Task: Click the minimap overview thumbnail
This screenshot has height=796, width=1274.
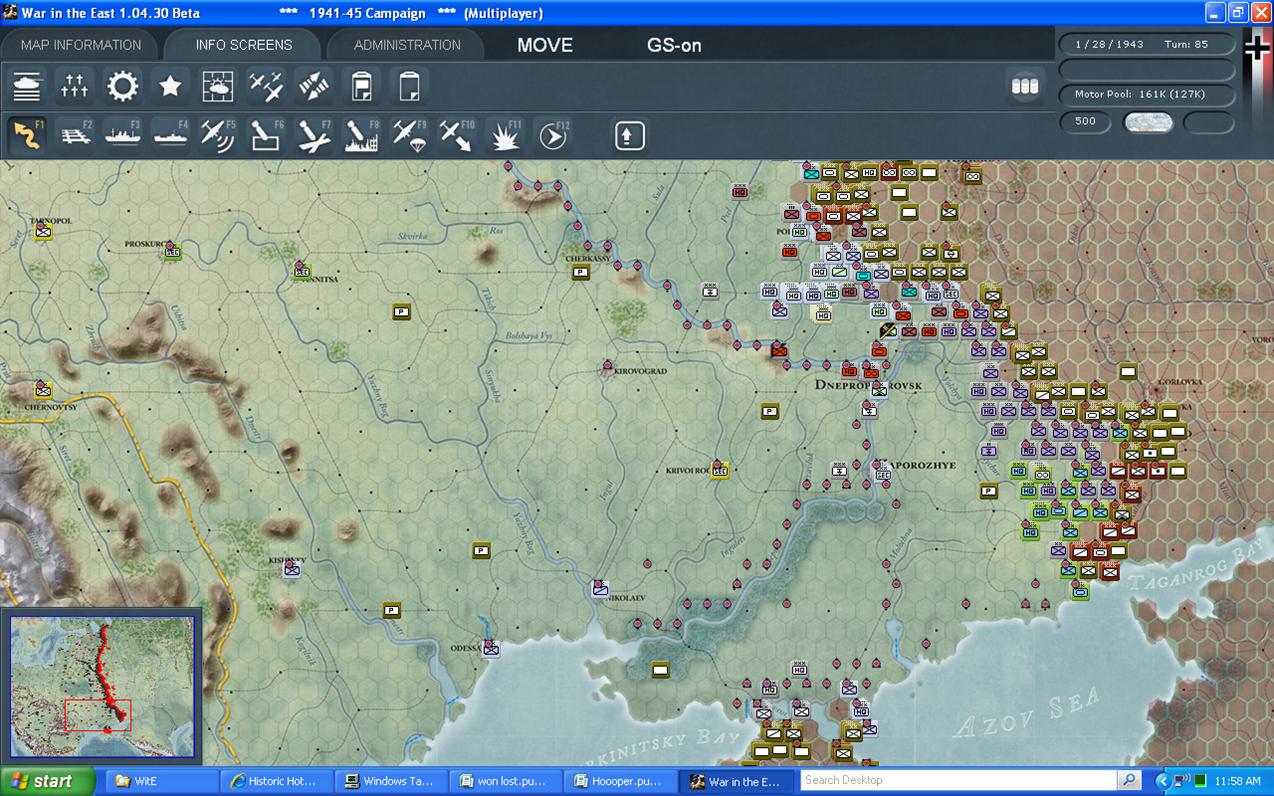Action: click(102, 685)
